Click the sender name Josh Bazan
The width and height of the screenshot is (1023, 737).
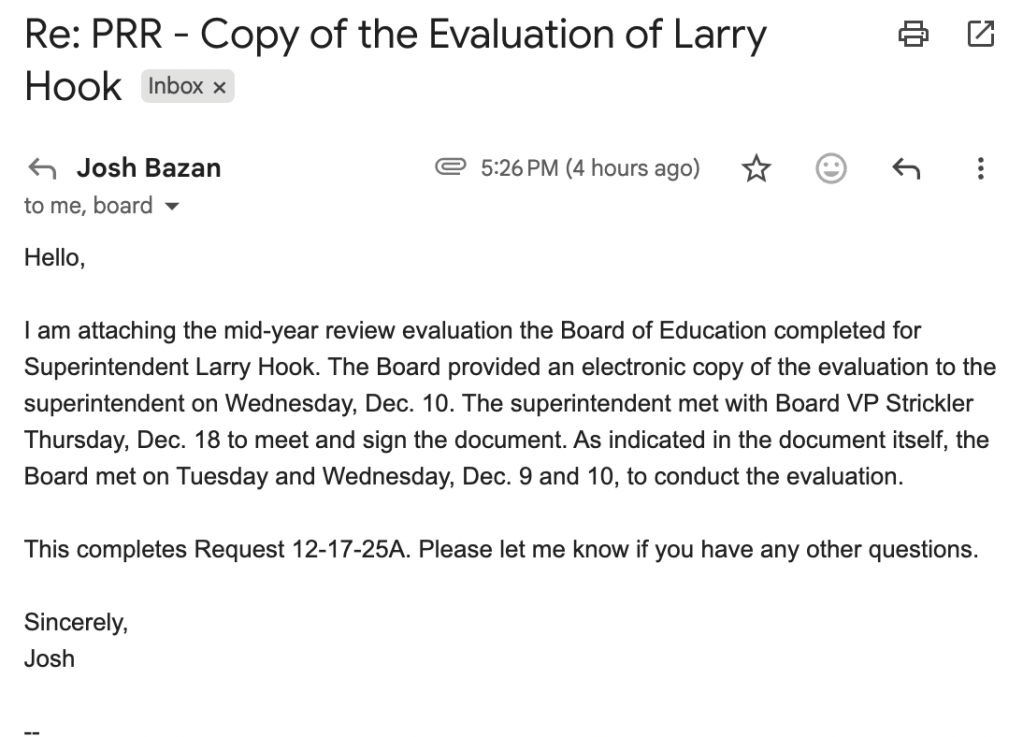click(x=149, y=169)
